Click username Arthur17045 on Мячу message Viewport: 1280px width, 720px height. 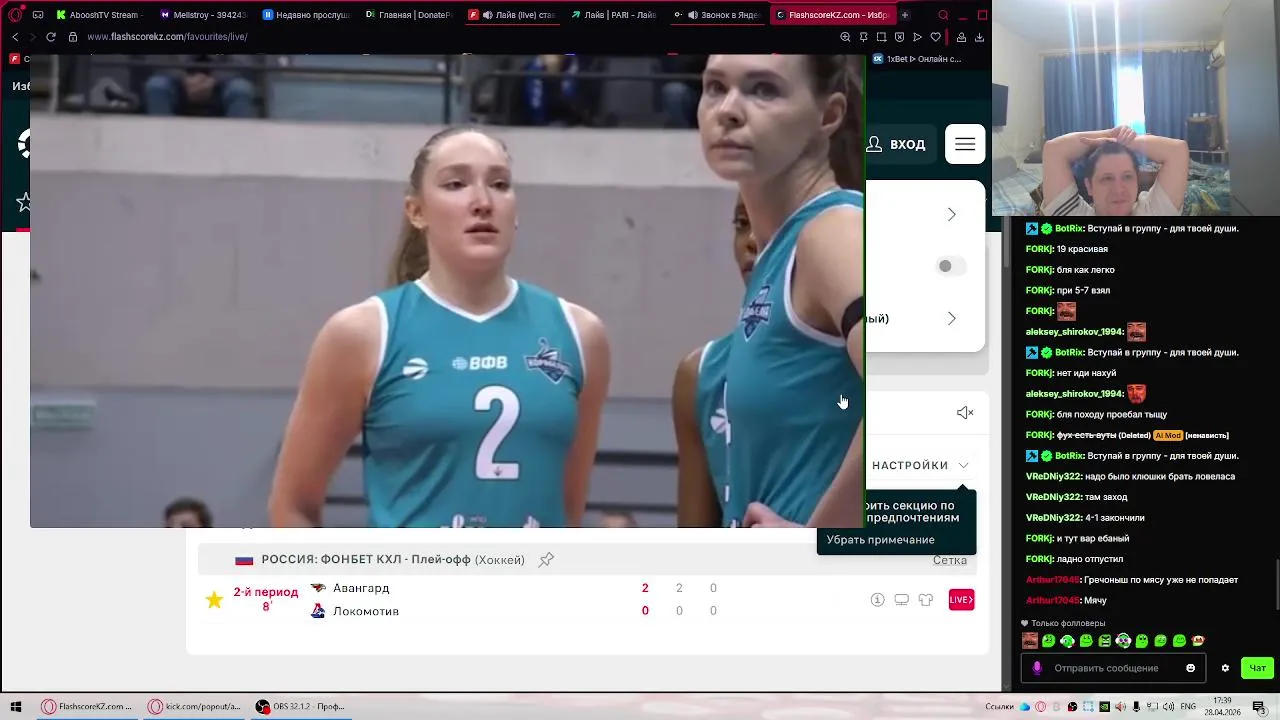pyautogui.click(x=1052, y=600)
